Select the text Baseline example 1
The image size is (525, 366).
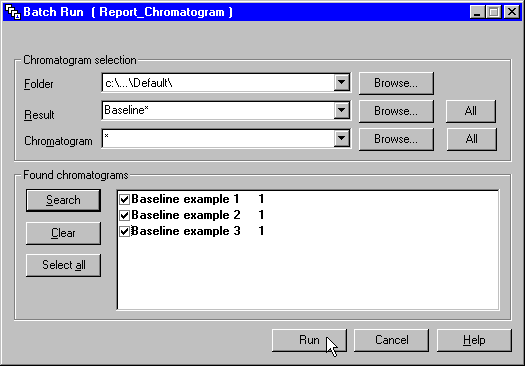tap(185, 199)
